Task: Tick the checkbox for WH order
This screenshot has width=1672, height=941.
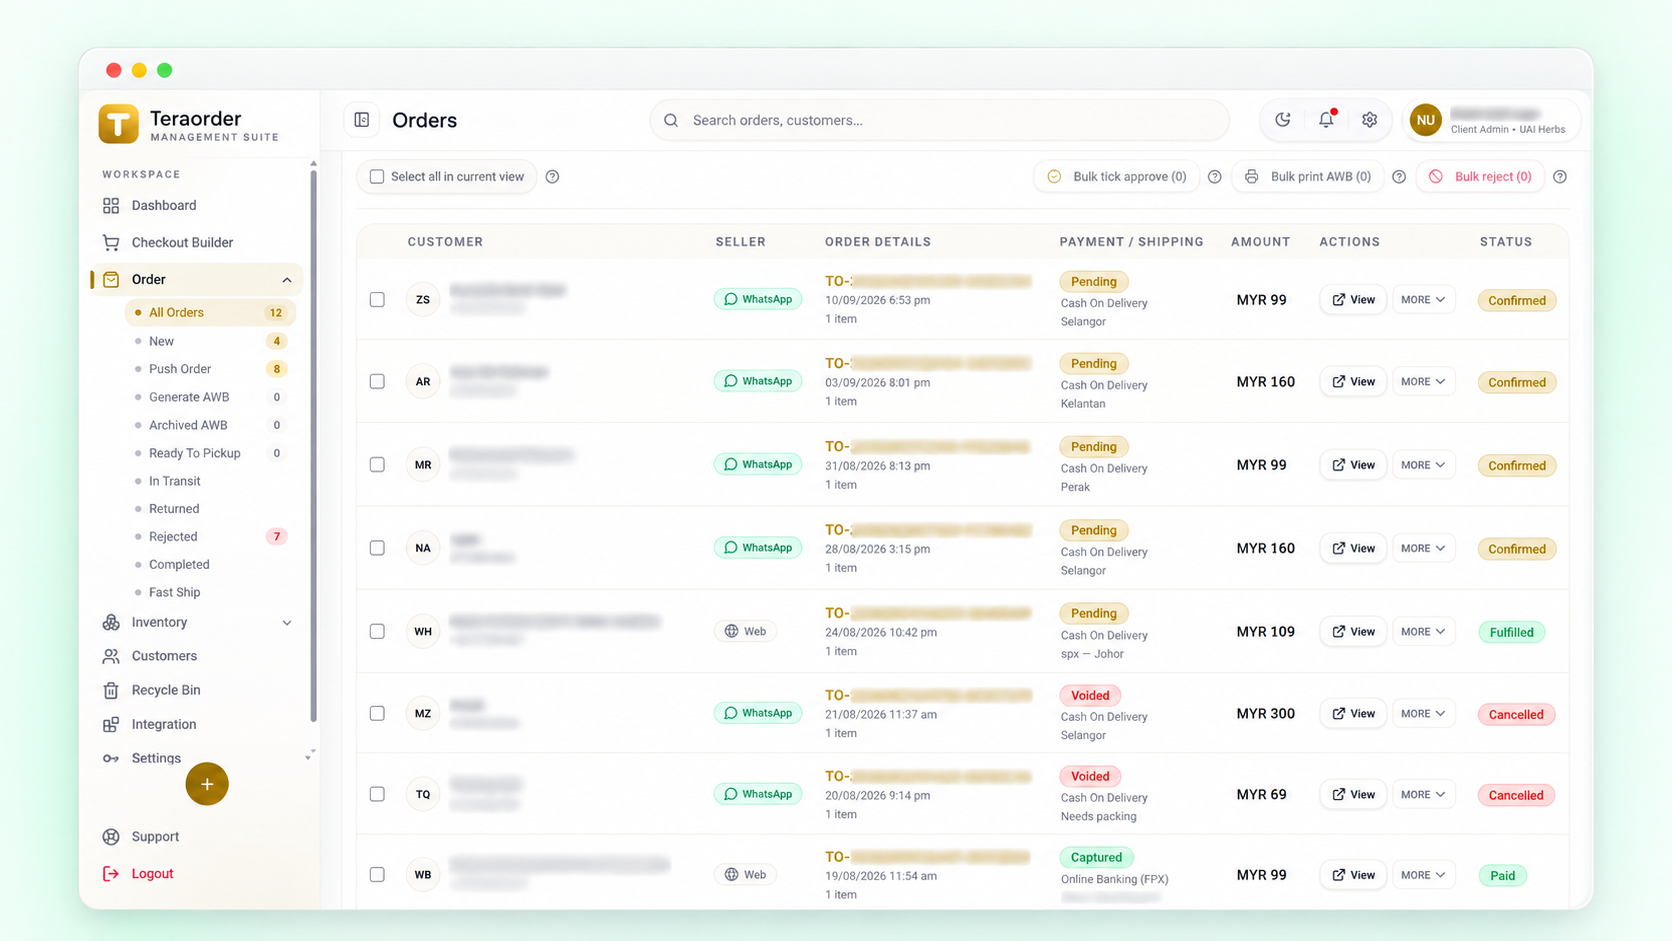Action: click(377, 631)
